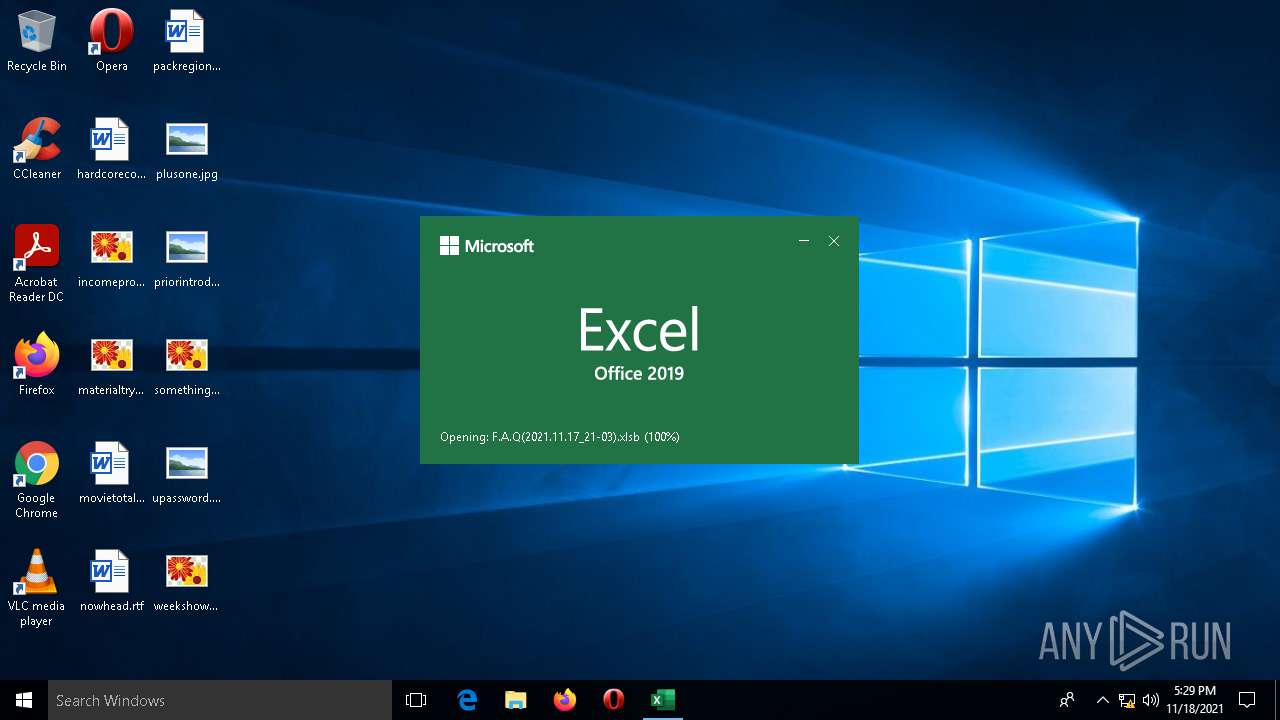Click the Search Windows box
Viewport: 1280px width, 720px height.
(x=220, y=700)
